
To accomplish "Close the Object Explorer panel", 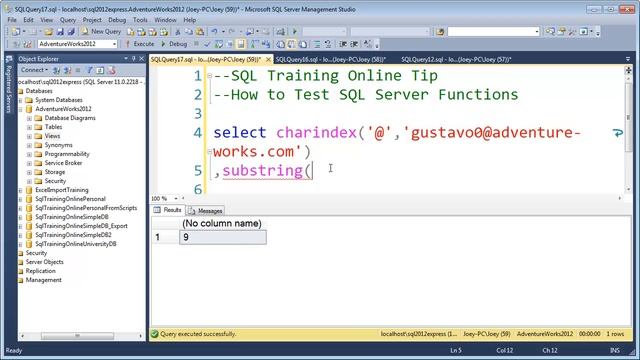I will 141,59.
